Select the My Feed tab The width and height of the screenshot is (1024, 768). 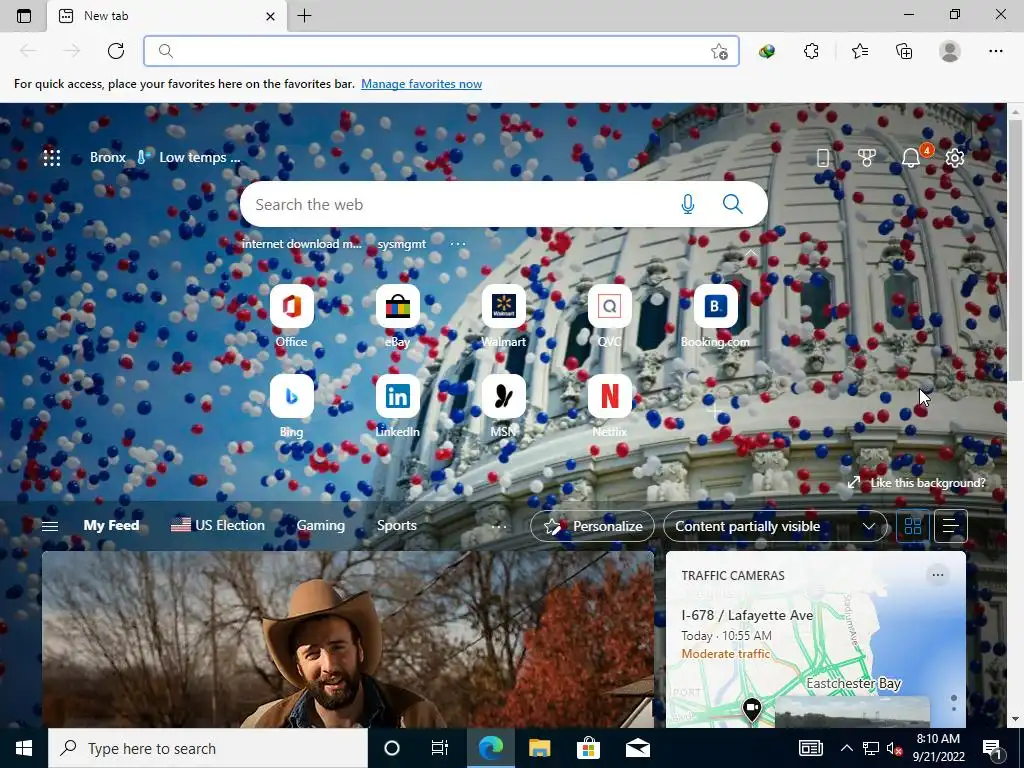(111, 525)
